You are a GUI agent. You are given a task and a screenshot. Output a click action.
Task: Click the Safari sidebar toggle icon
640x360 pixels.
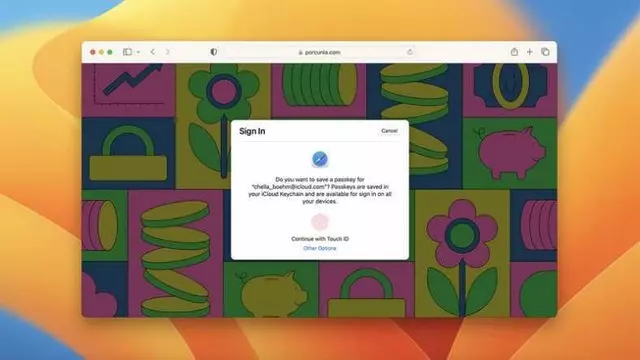click(x=127, y=52)
